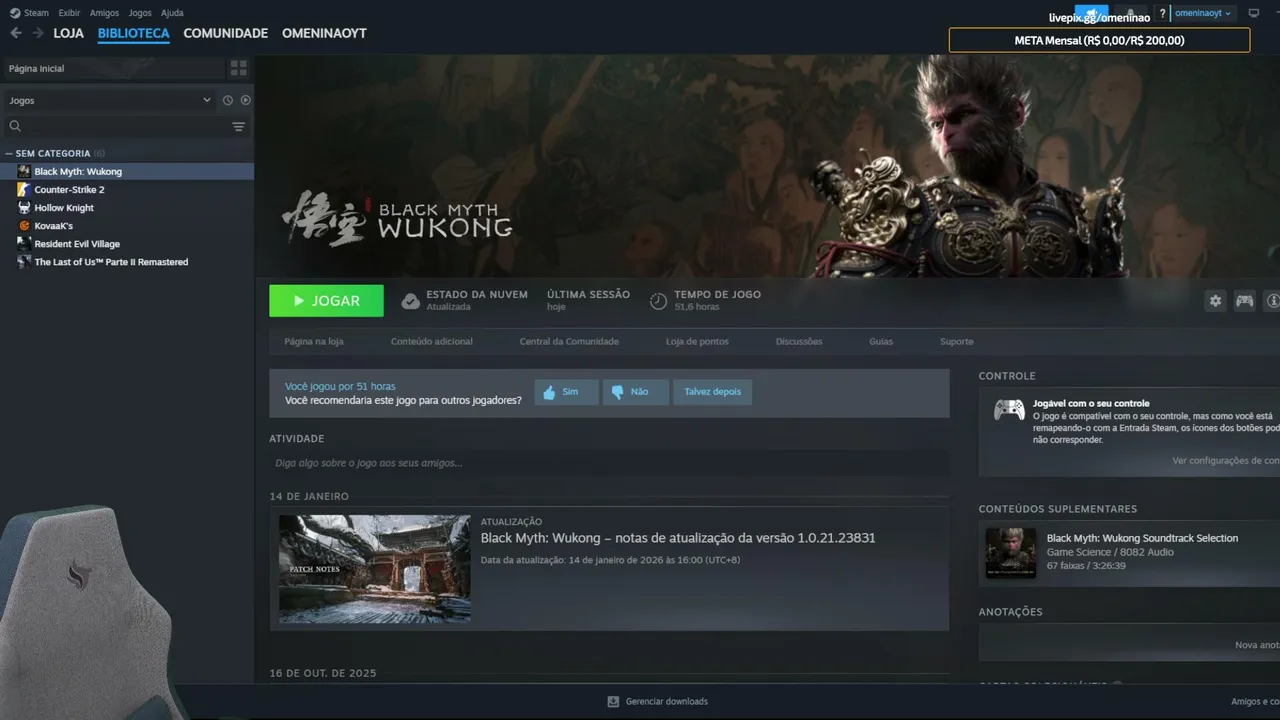This screenshot has height=720, width=1280.
Task: Open Central da Comunidade tab
Action: click(x=569, y=341)
